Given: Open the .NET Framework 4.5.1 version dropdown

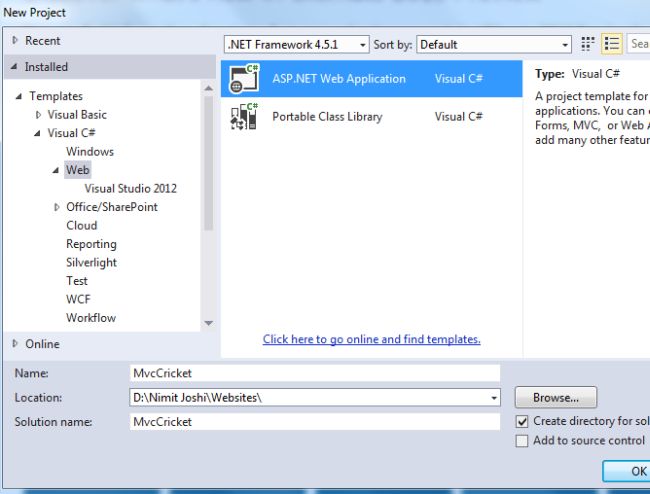Looking at the screenshot, I should pos(296,44).
